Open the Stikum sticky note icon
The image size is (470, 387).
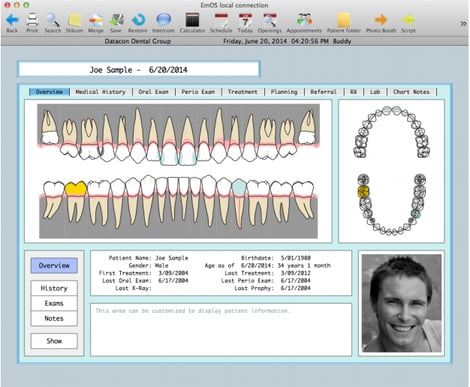tap(74, 20)
